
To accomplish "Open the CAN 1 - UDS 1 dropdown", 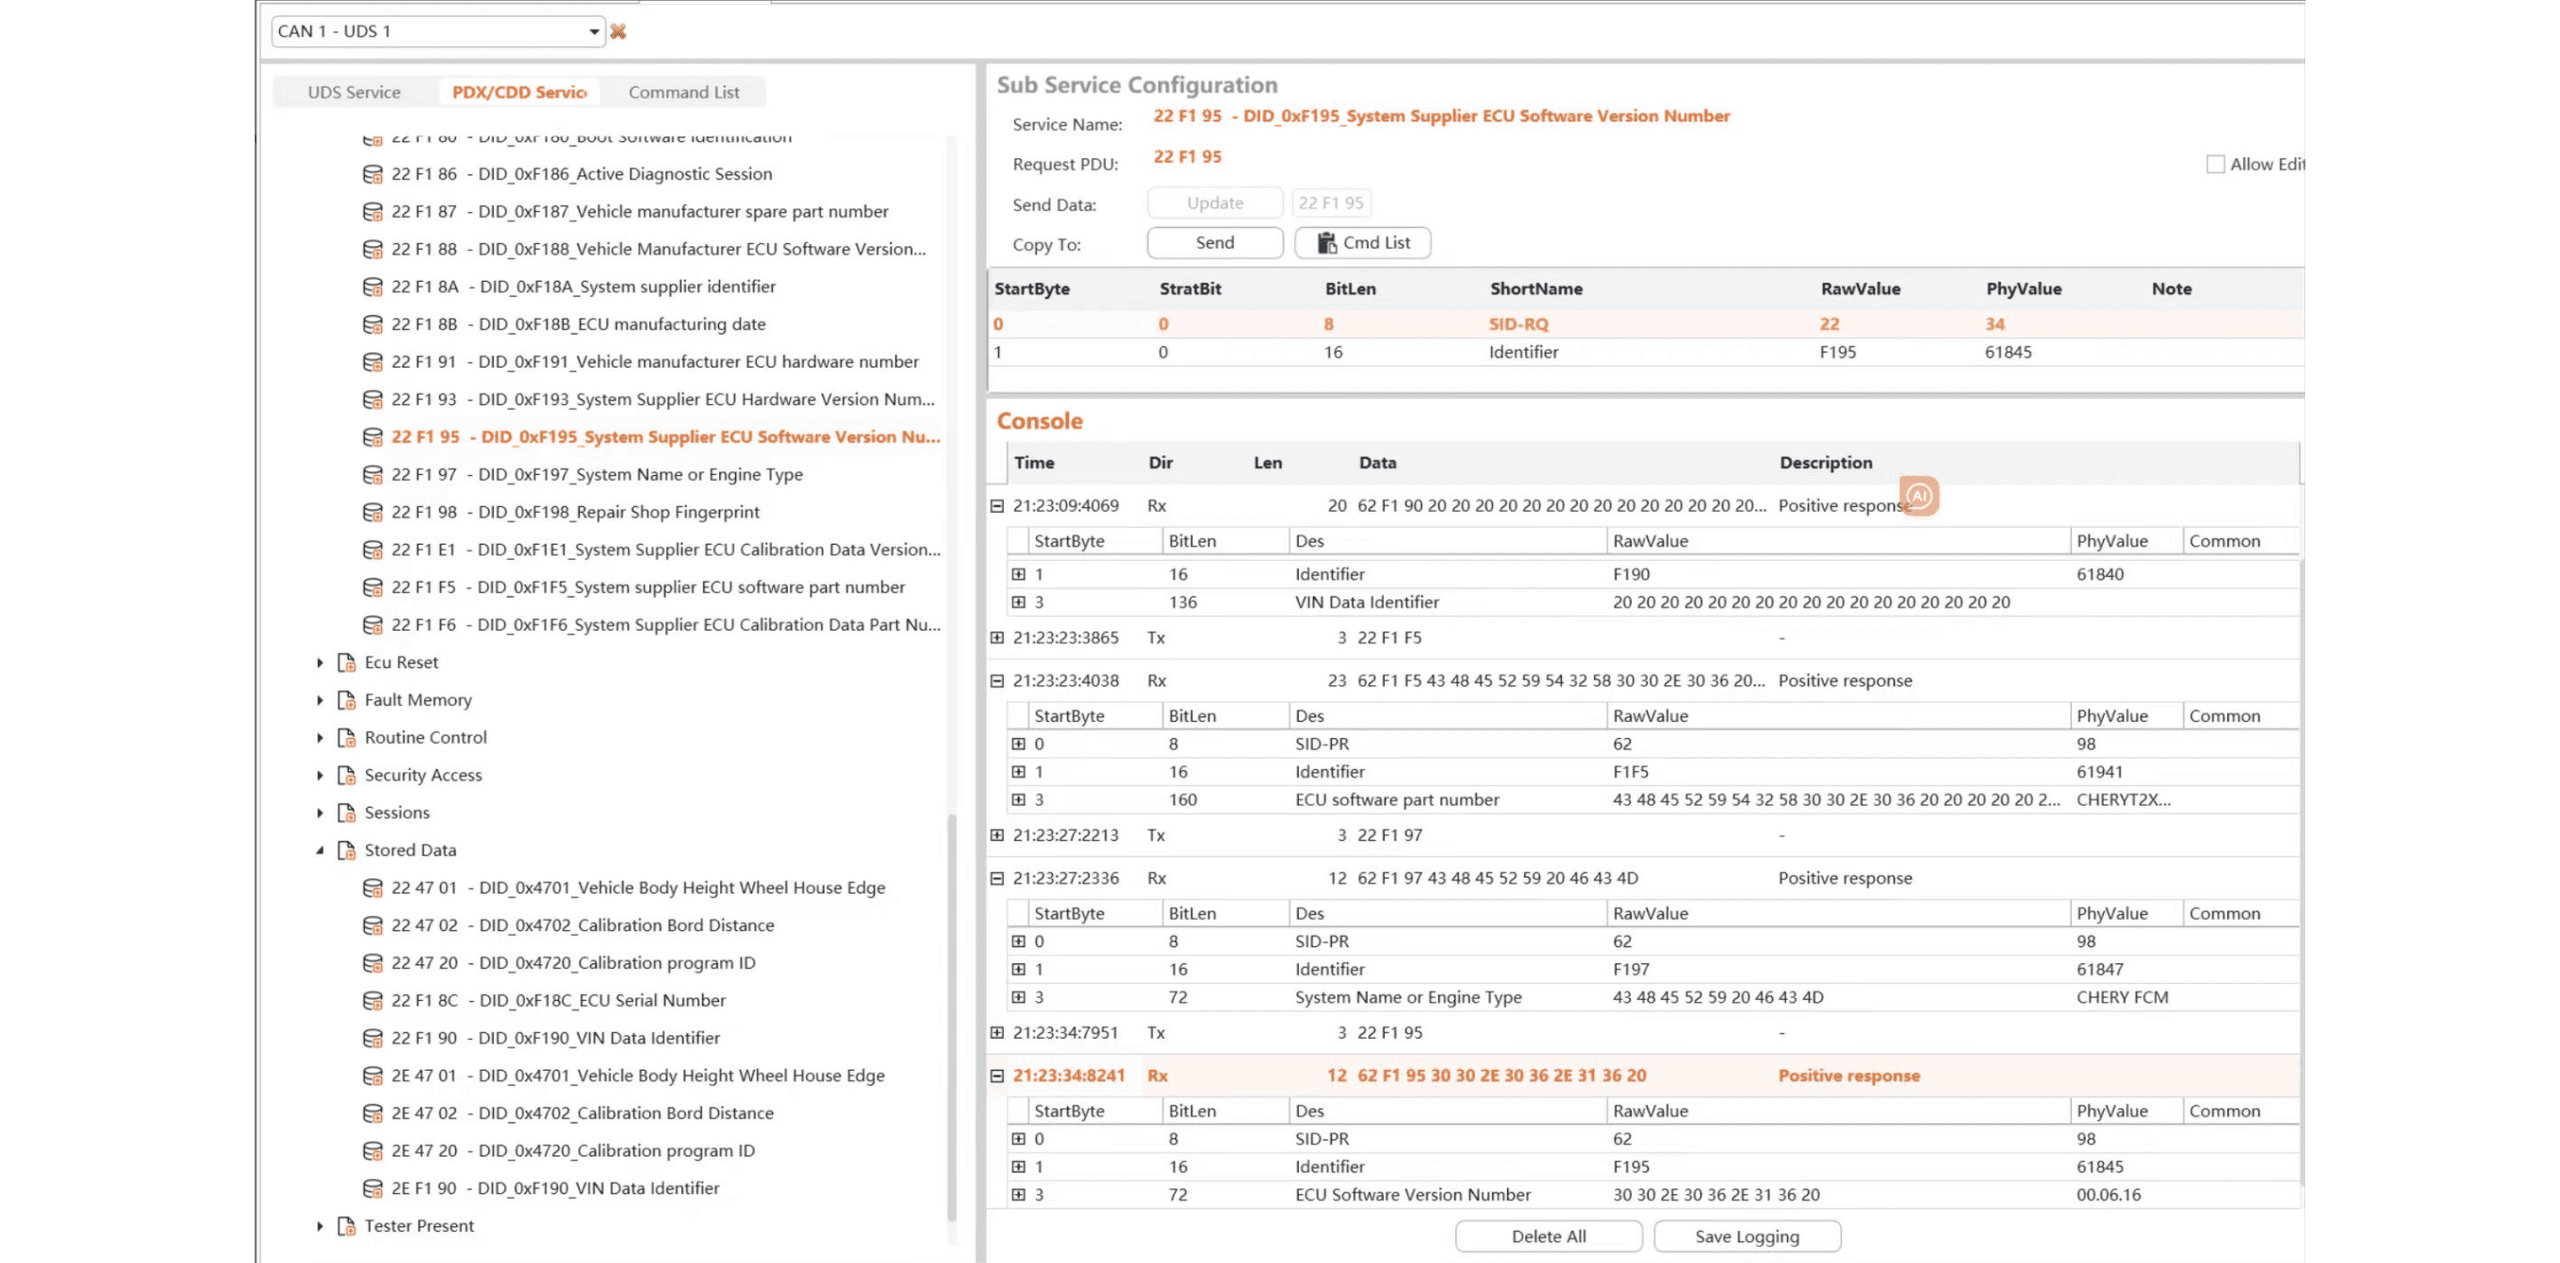I will click(593, 31).
